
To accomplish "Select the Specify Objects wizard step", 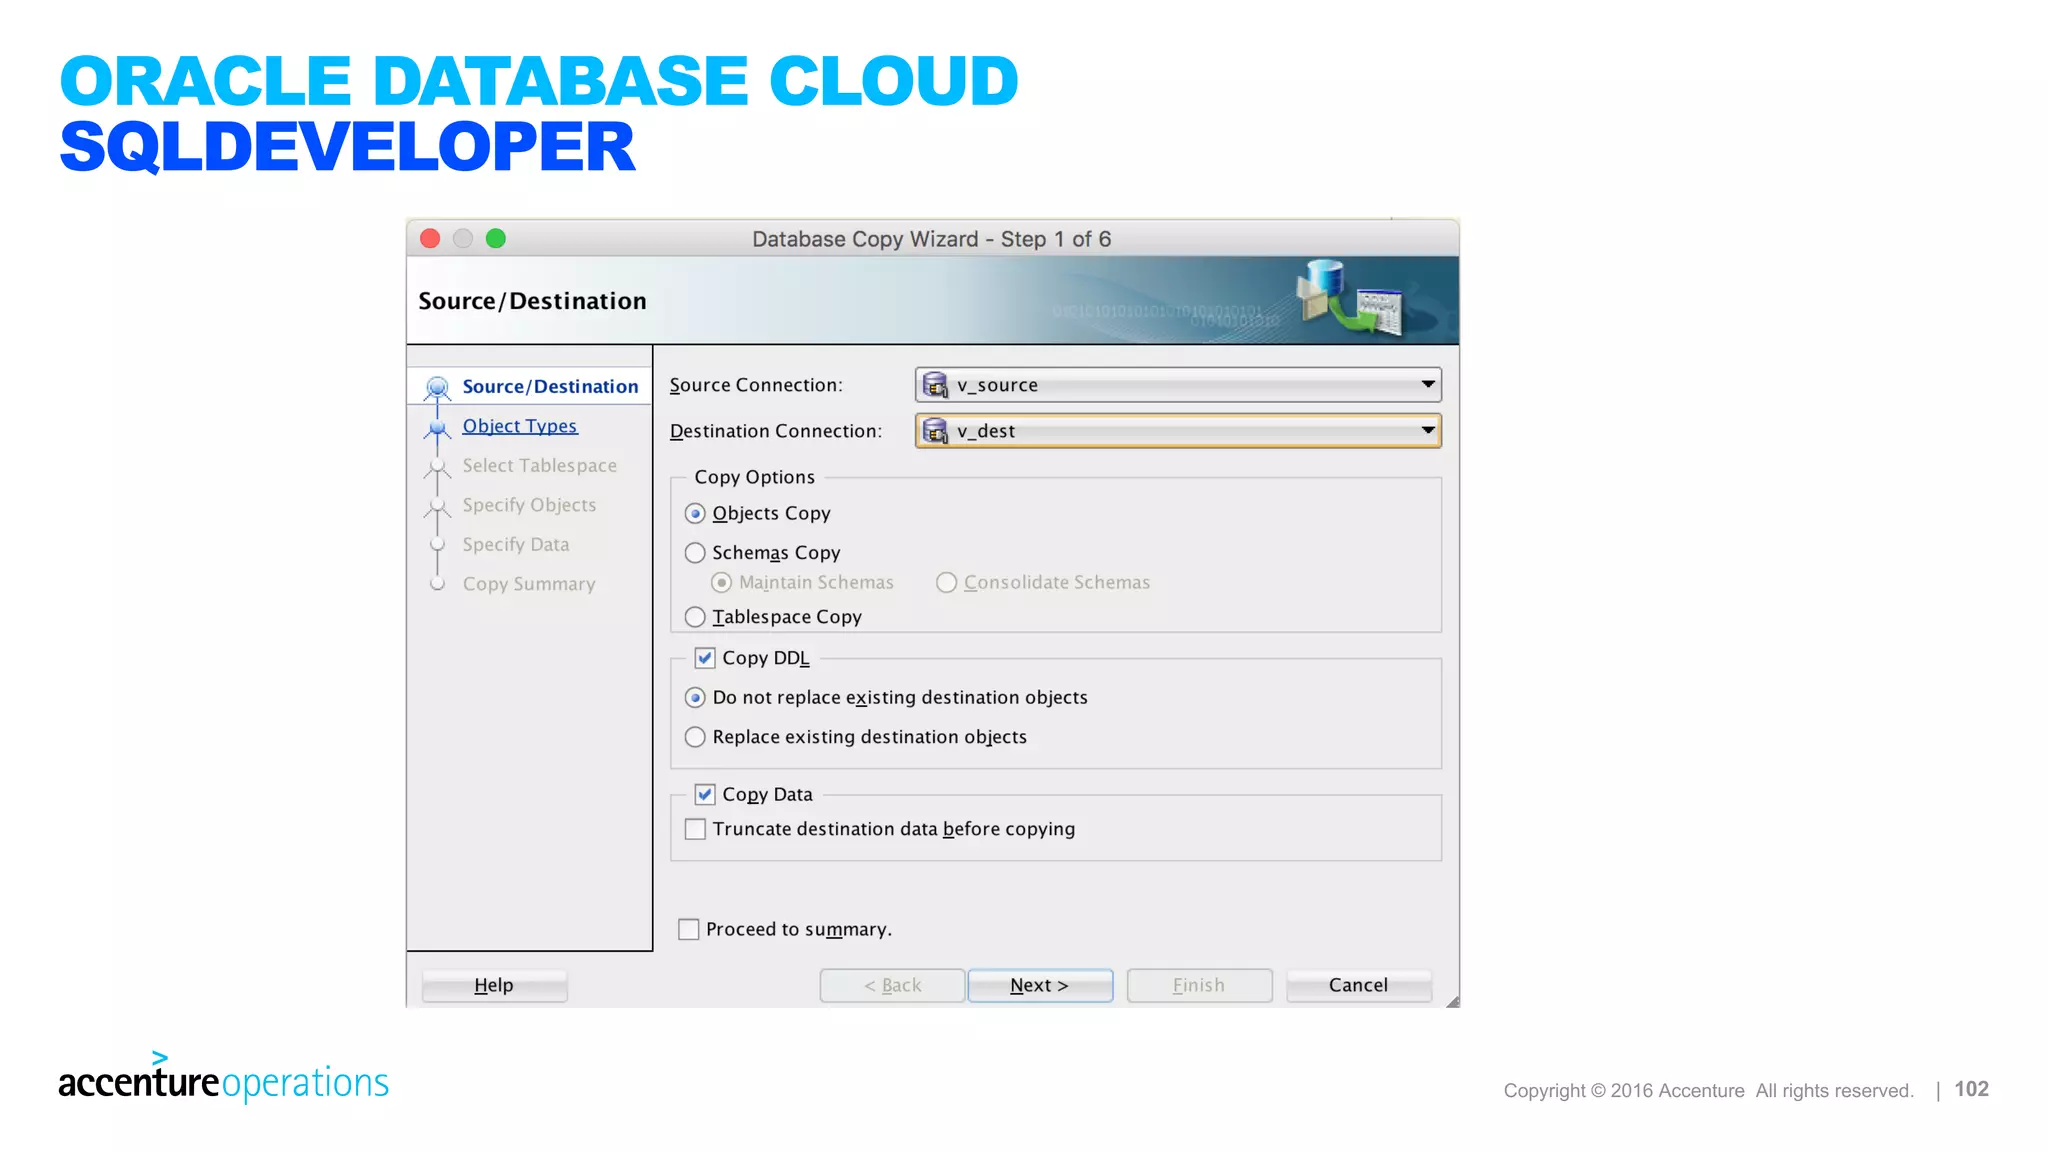I will click(x=529, y=505).
